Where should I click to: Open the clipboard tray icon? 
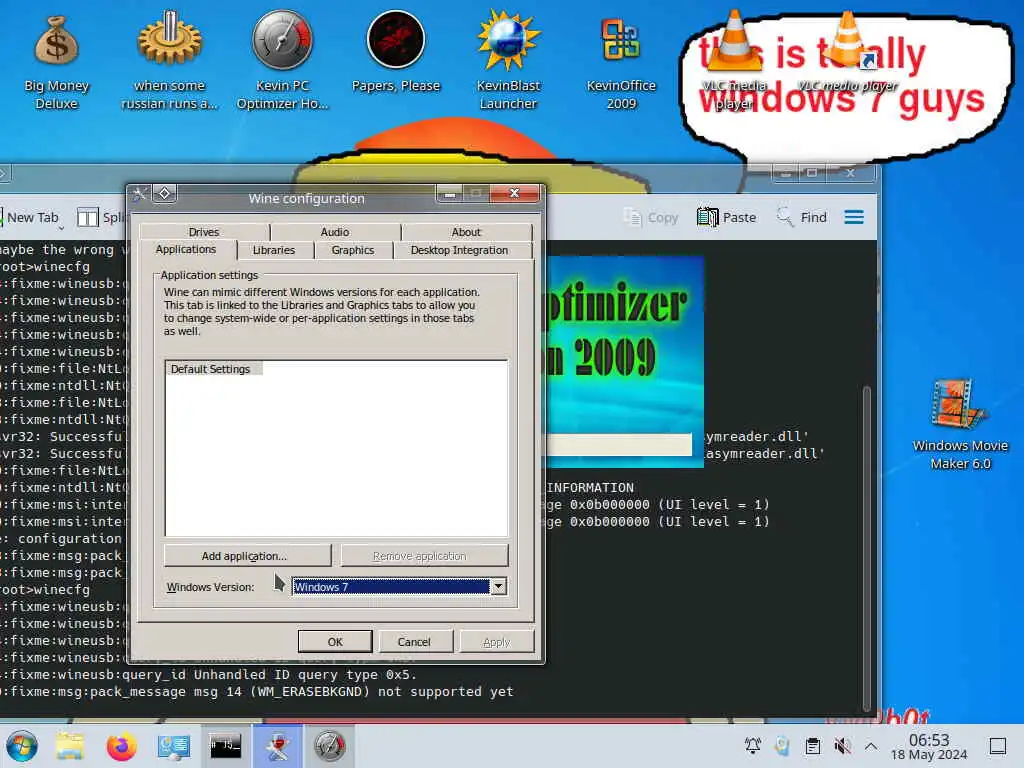coord(813,746)
